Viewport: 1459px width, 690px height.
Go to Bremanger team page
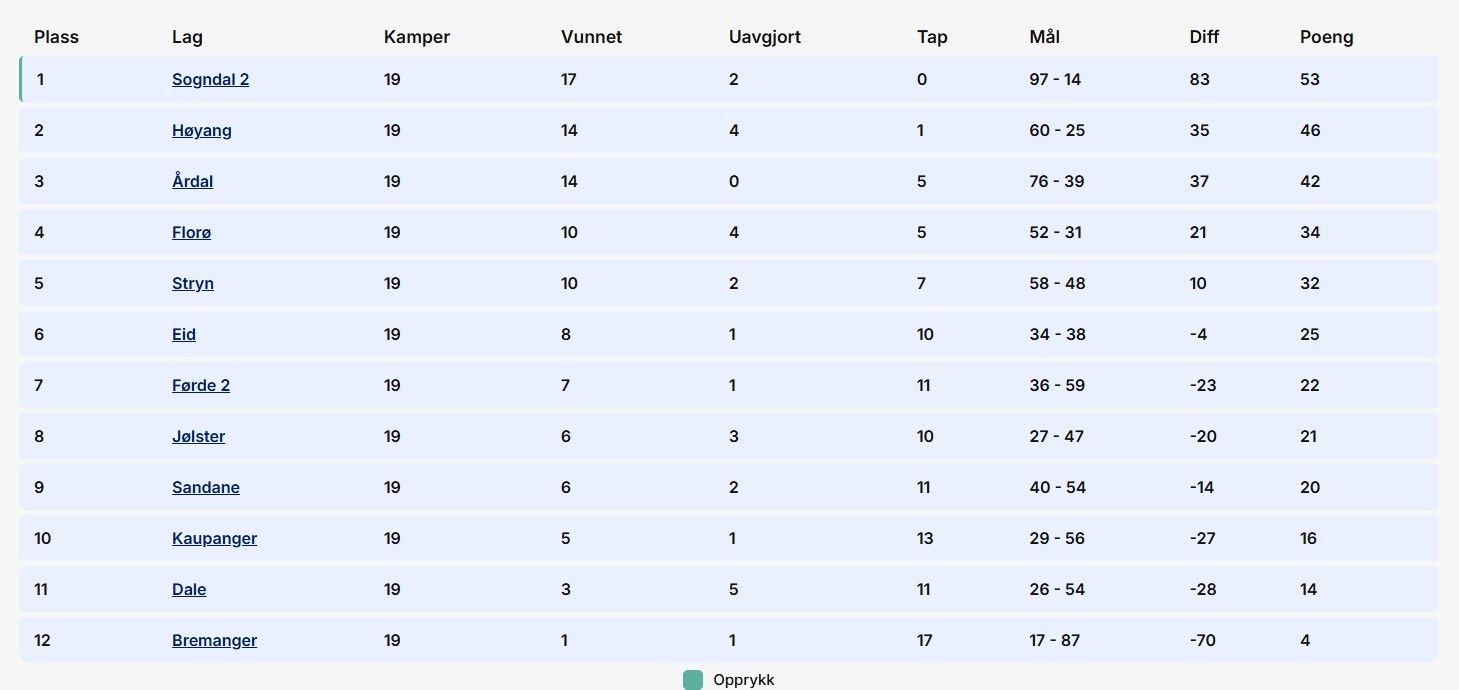214,641
